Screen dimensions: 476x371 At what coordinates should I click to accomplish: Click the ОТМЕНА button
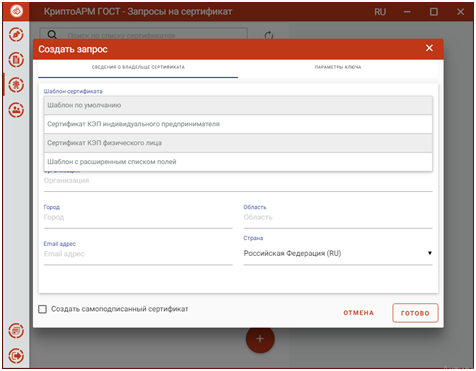click(359, 313)
